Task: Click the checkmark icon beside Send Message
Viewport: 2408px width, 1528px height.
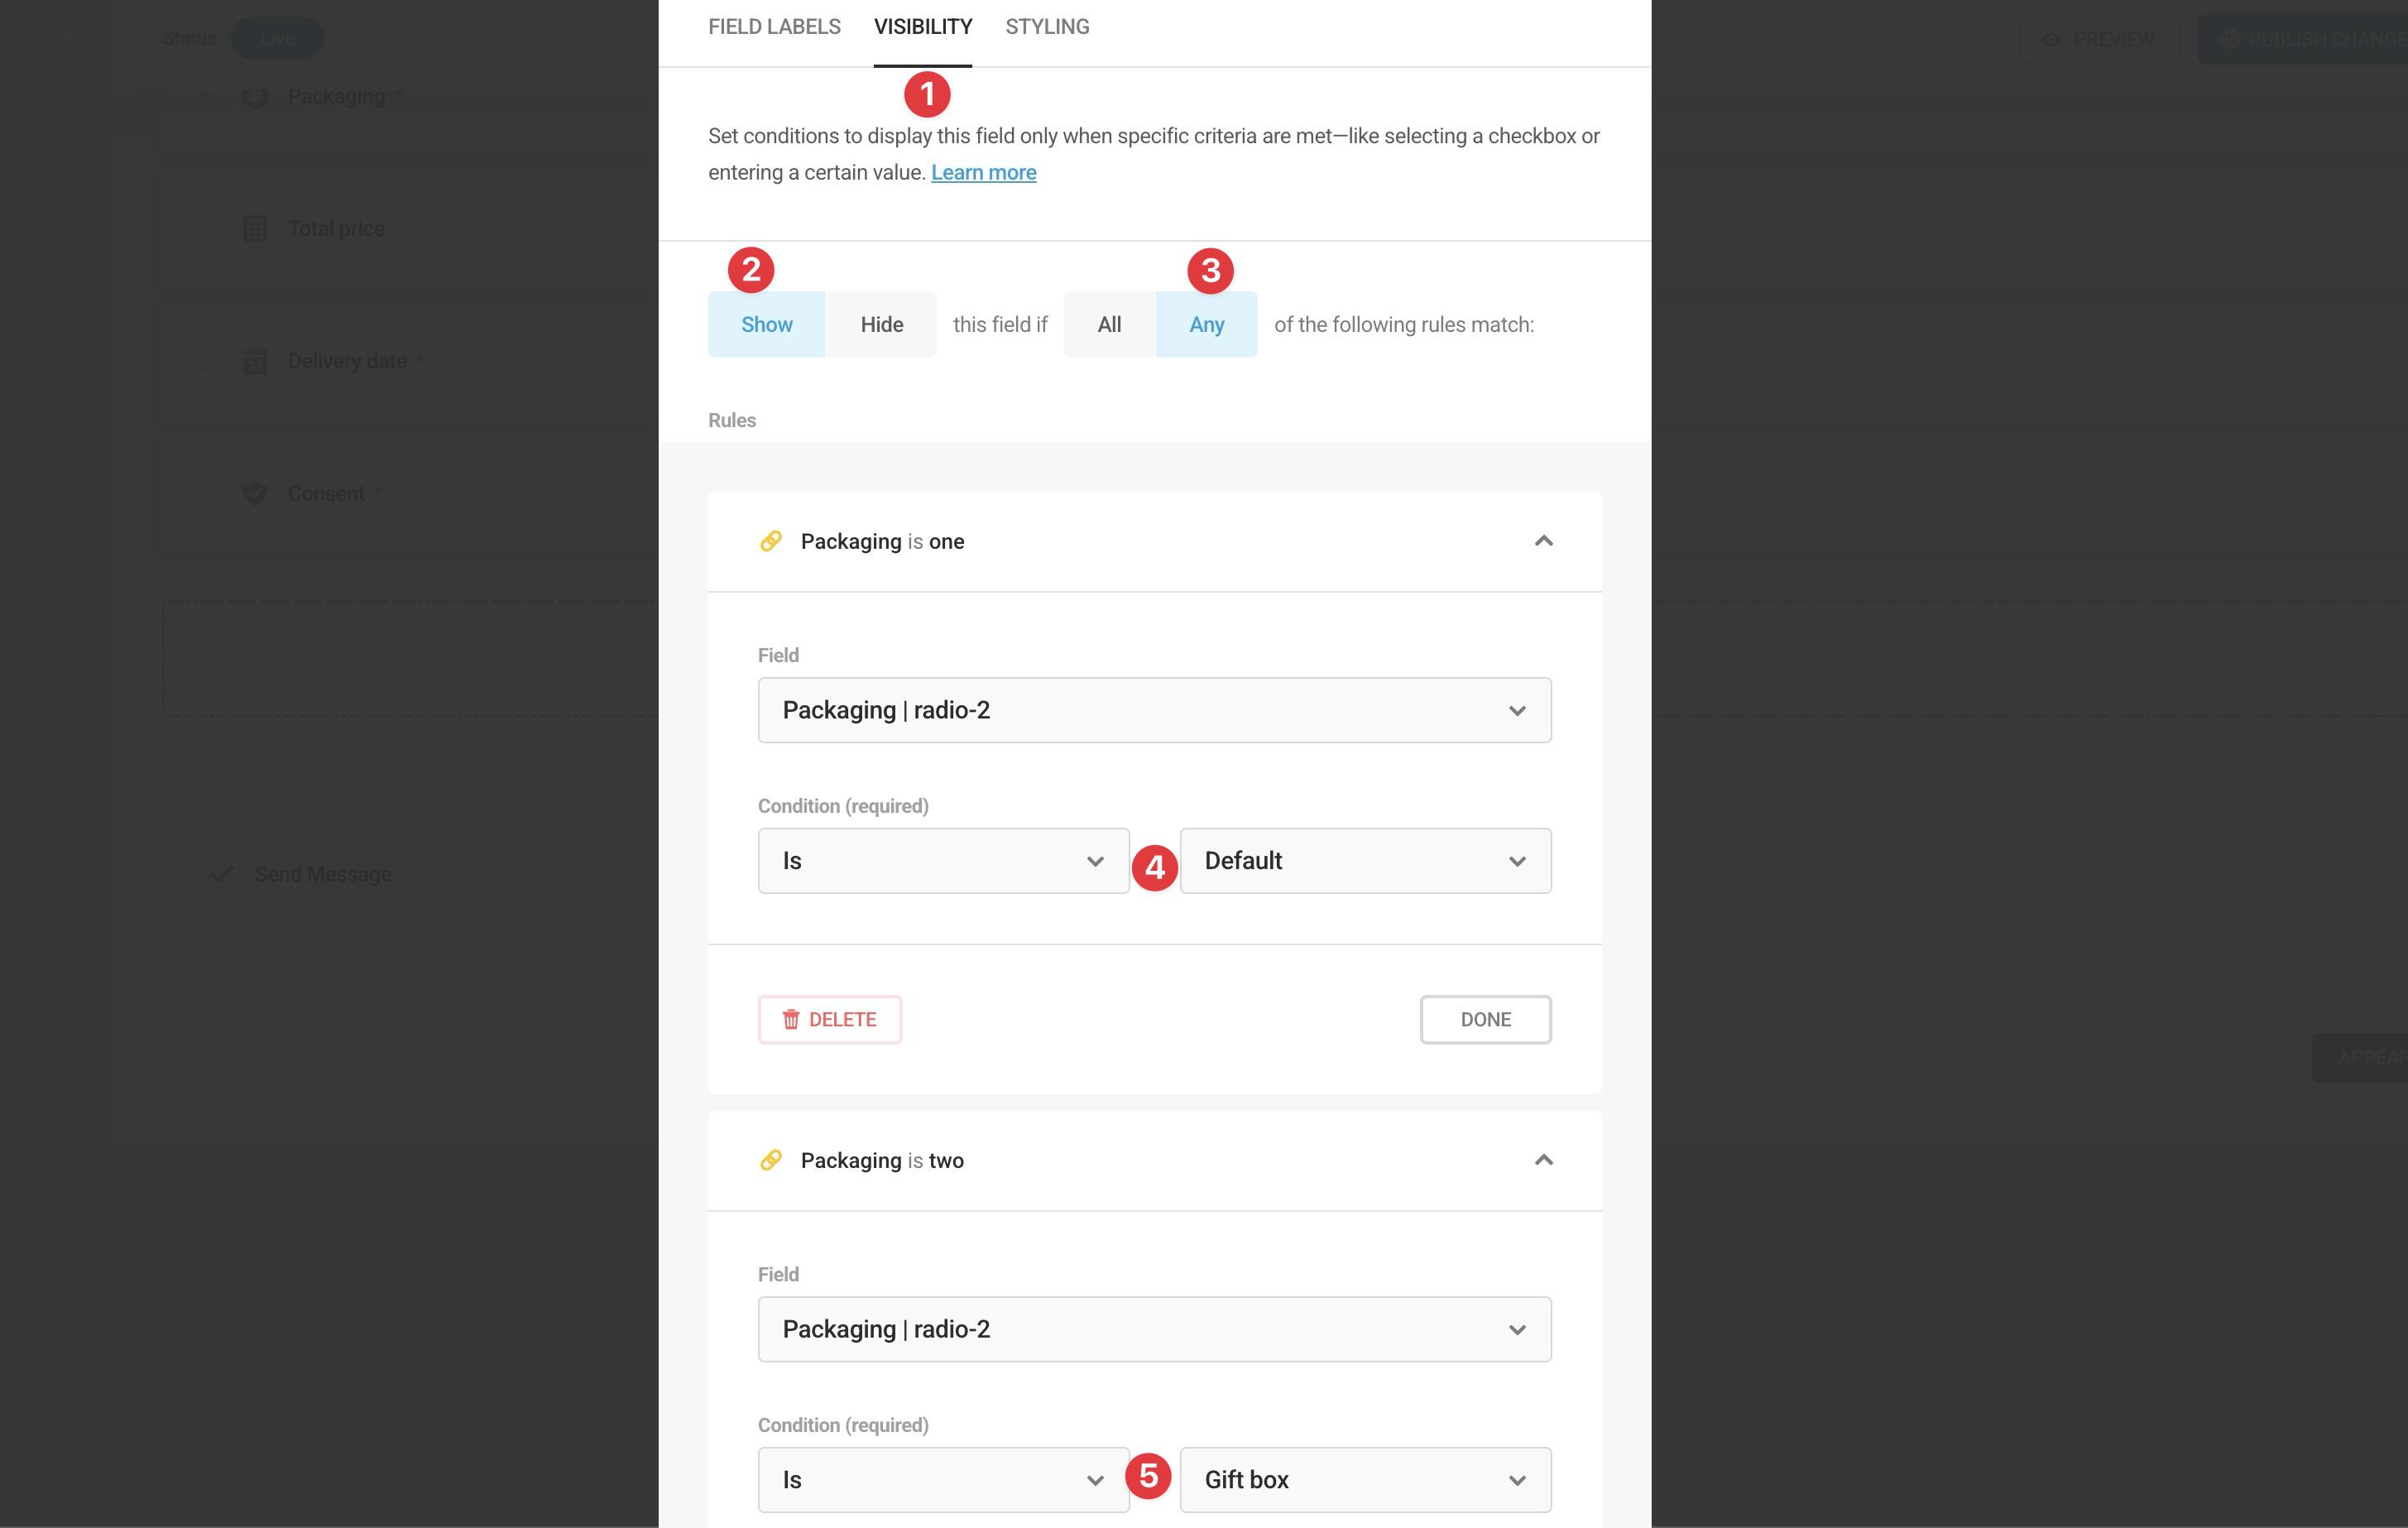Action: pyautogui.click(x=222, y=874)
